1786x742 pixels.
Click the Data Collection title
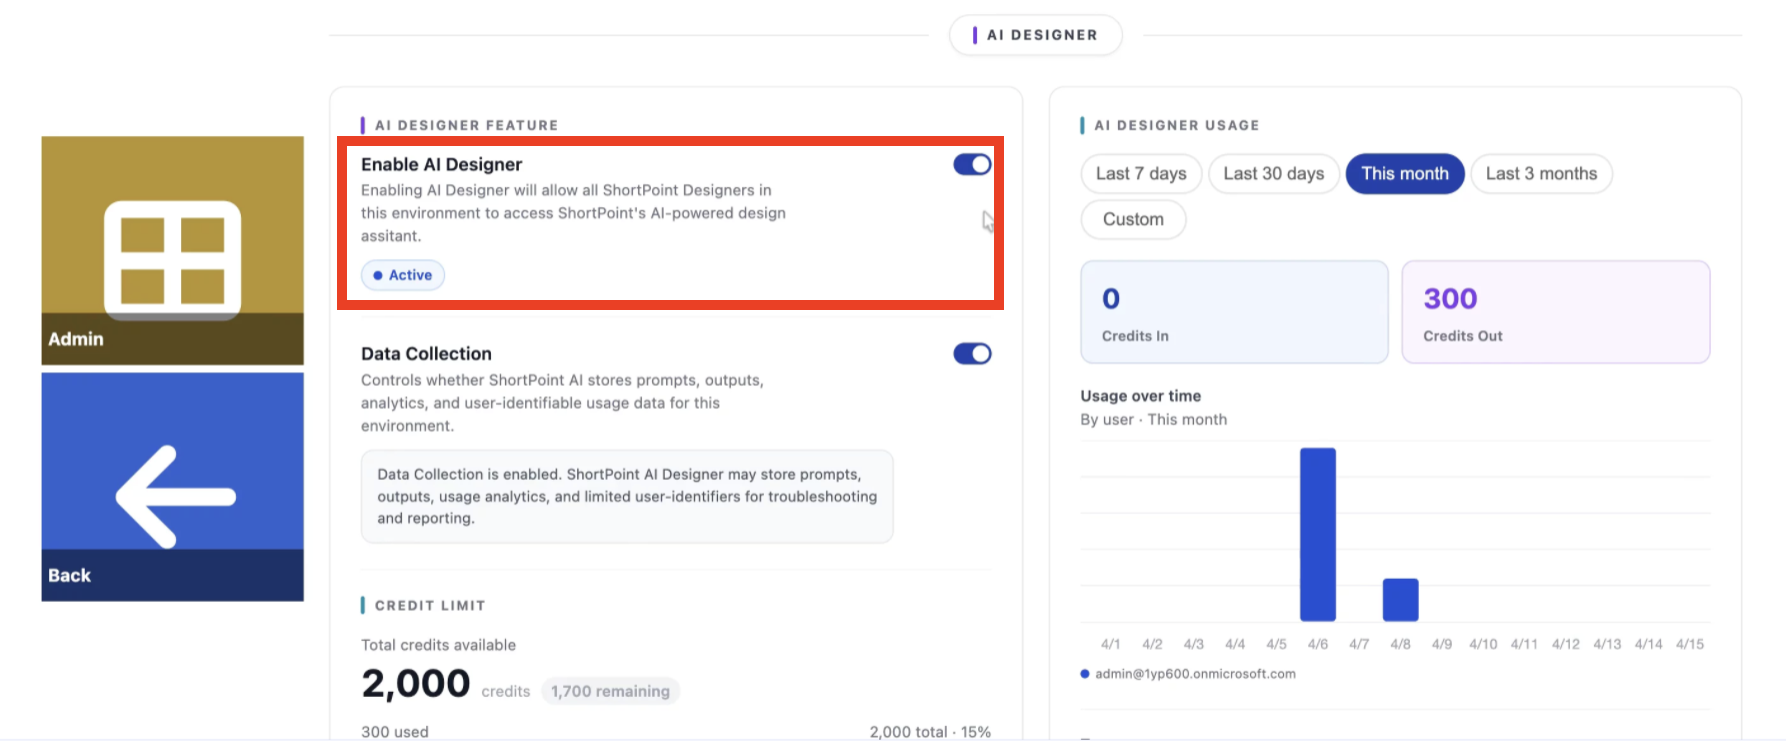426,354
